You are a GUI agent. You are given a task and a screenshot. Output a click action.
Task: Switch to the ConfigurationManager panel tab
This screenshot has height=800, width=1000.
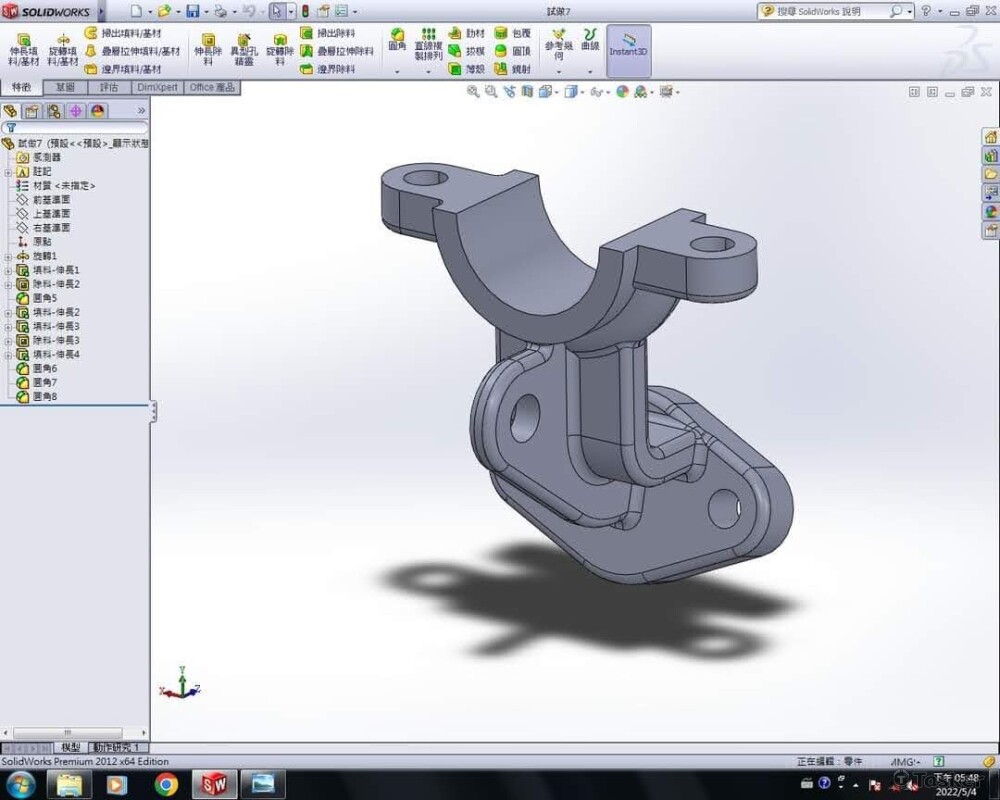pos(53,111)
